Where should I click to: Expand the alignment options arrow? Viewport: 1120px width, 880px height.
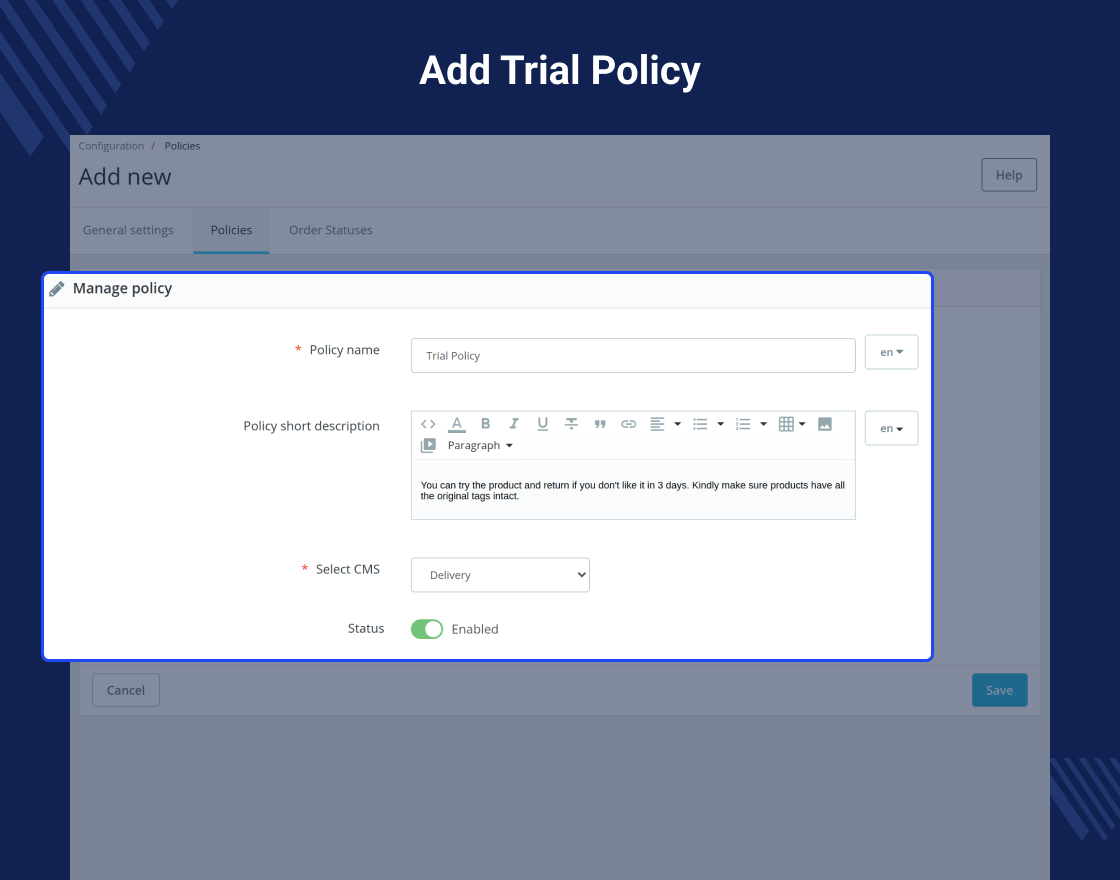[677, 424]
